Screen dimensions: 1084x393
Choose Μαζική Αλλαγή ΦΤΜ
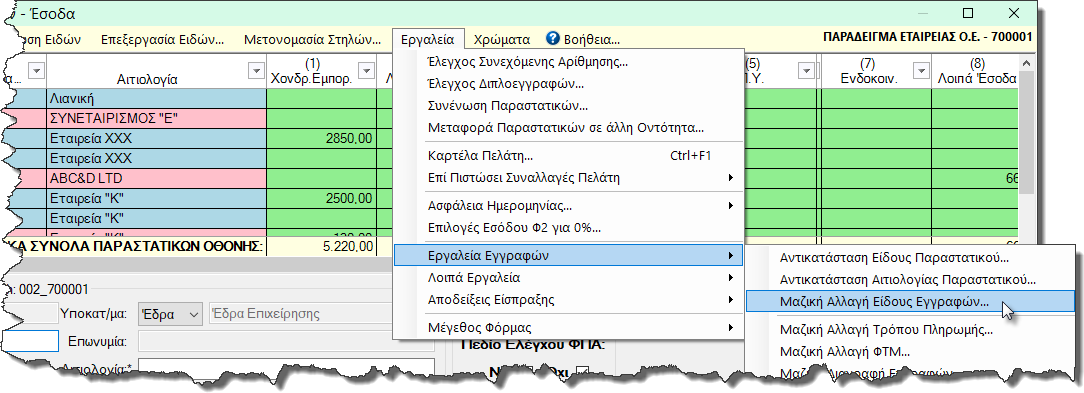click(x=911, y=351)
